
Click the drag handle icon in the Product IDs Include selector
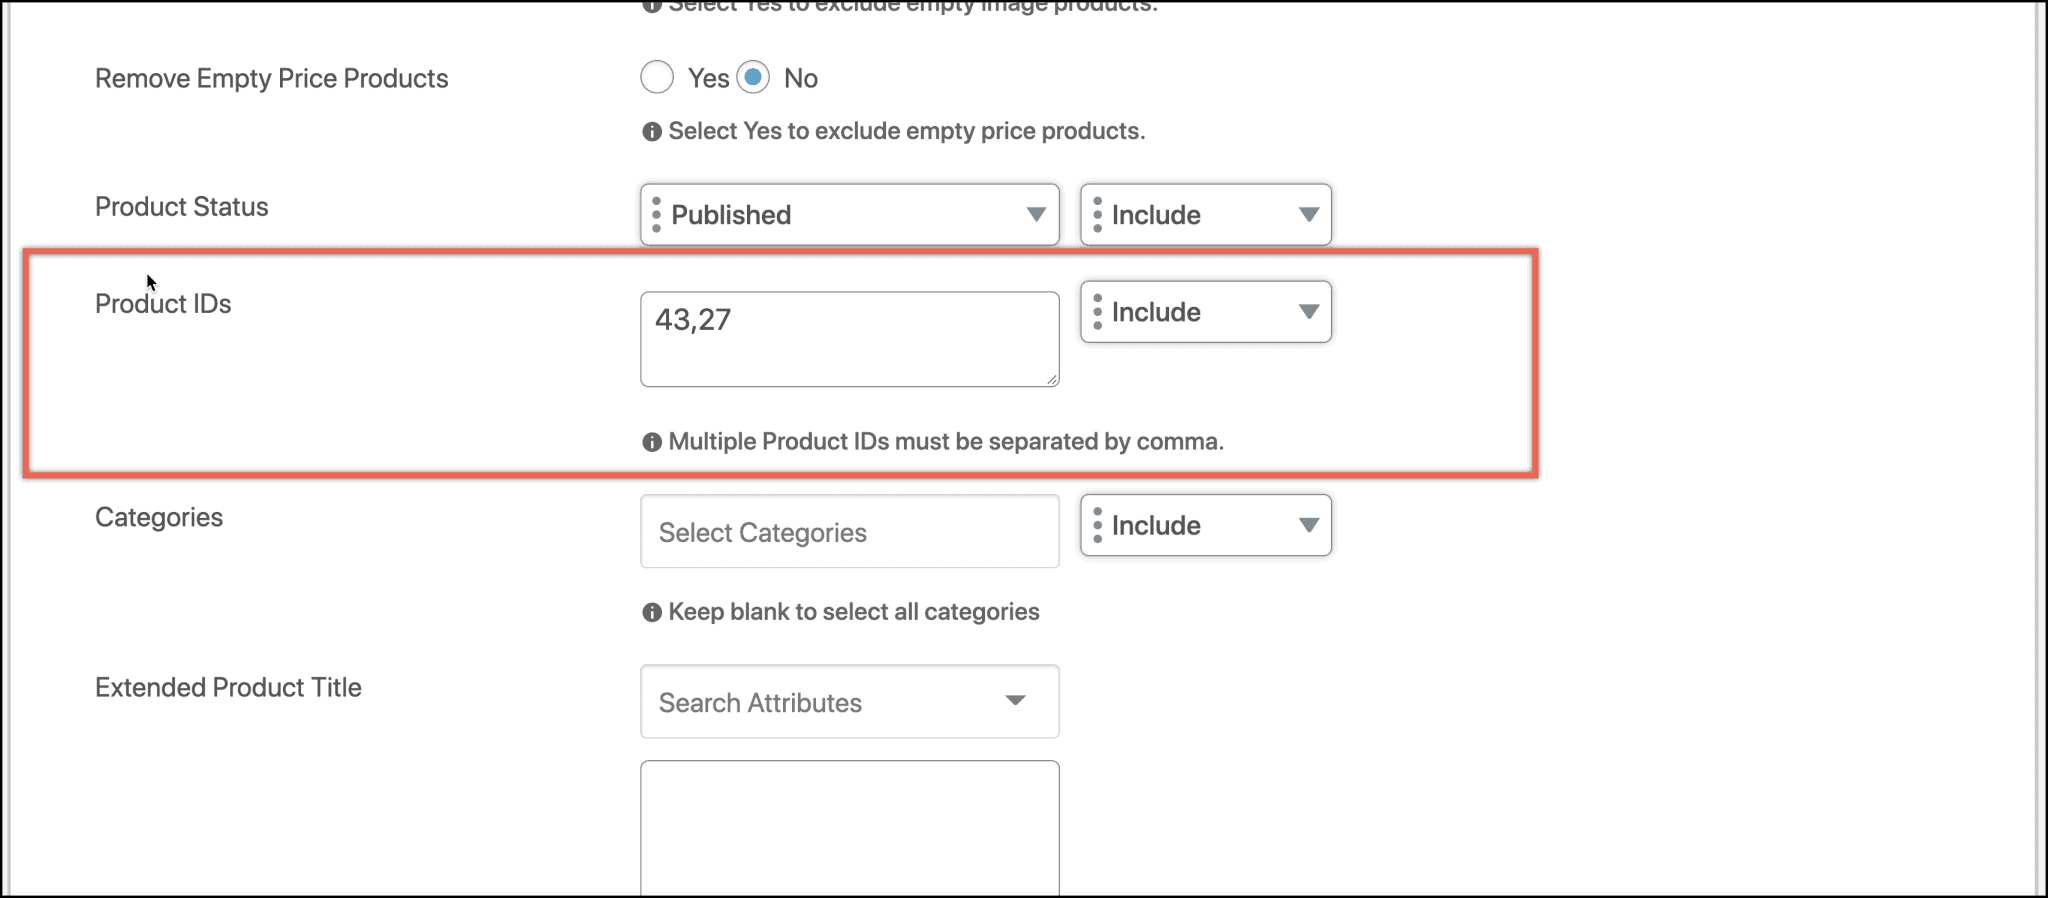tap(1100, 312)
